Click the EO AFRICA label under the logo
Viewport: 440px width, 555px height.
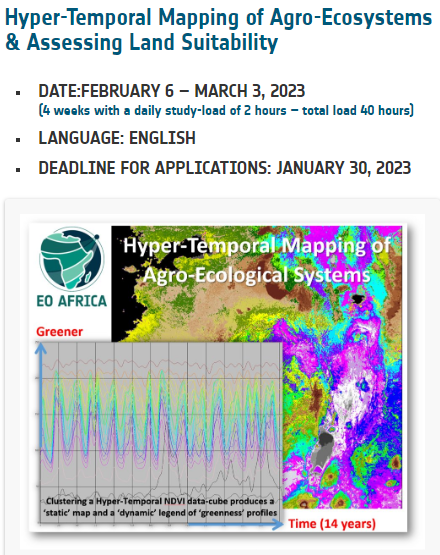click(72, 301)
